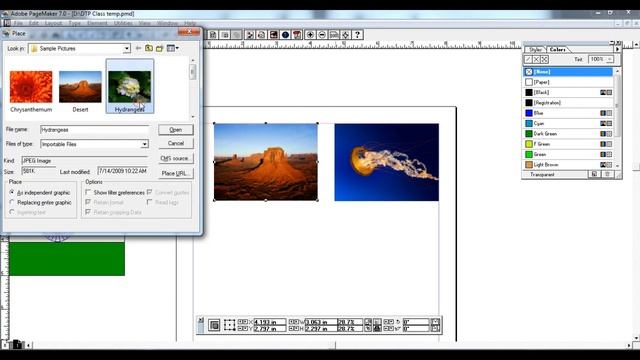Click the Zoom In toolbar icon
The image size is (640, 360).
[x=310, y=35]
